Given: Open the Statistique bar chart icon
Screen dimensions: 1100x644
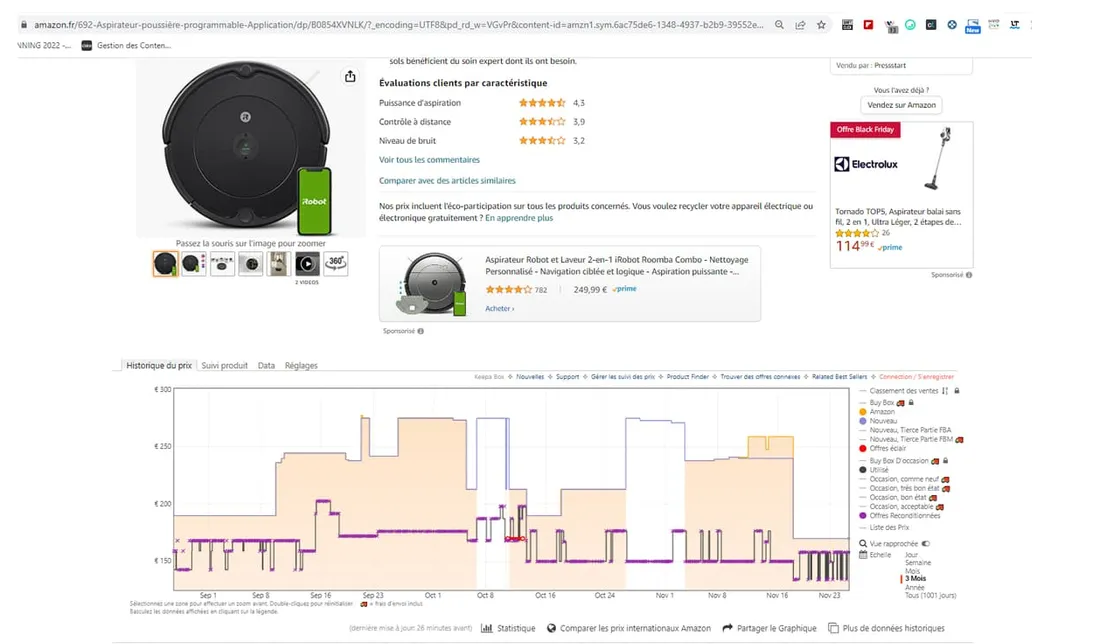Looking at the screenshot, I should (486, 628).
